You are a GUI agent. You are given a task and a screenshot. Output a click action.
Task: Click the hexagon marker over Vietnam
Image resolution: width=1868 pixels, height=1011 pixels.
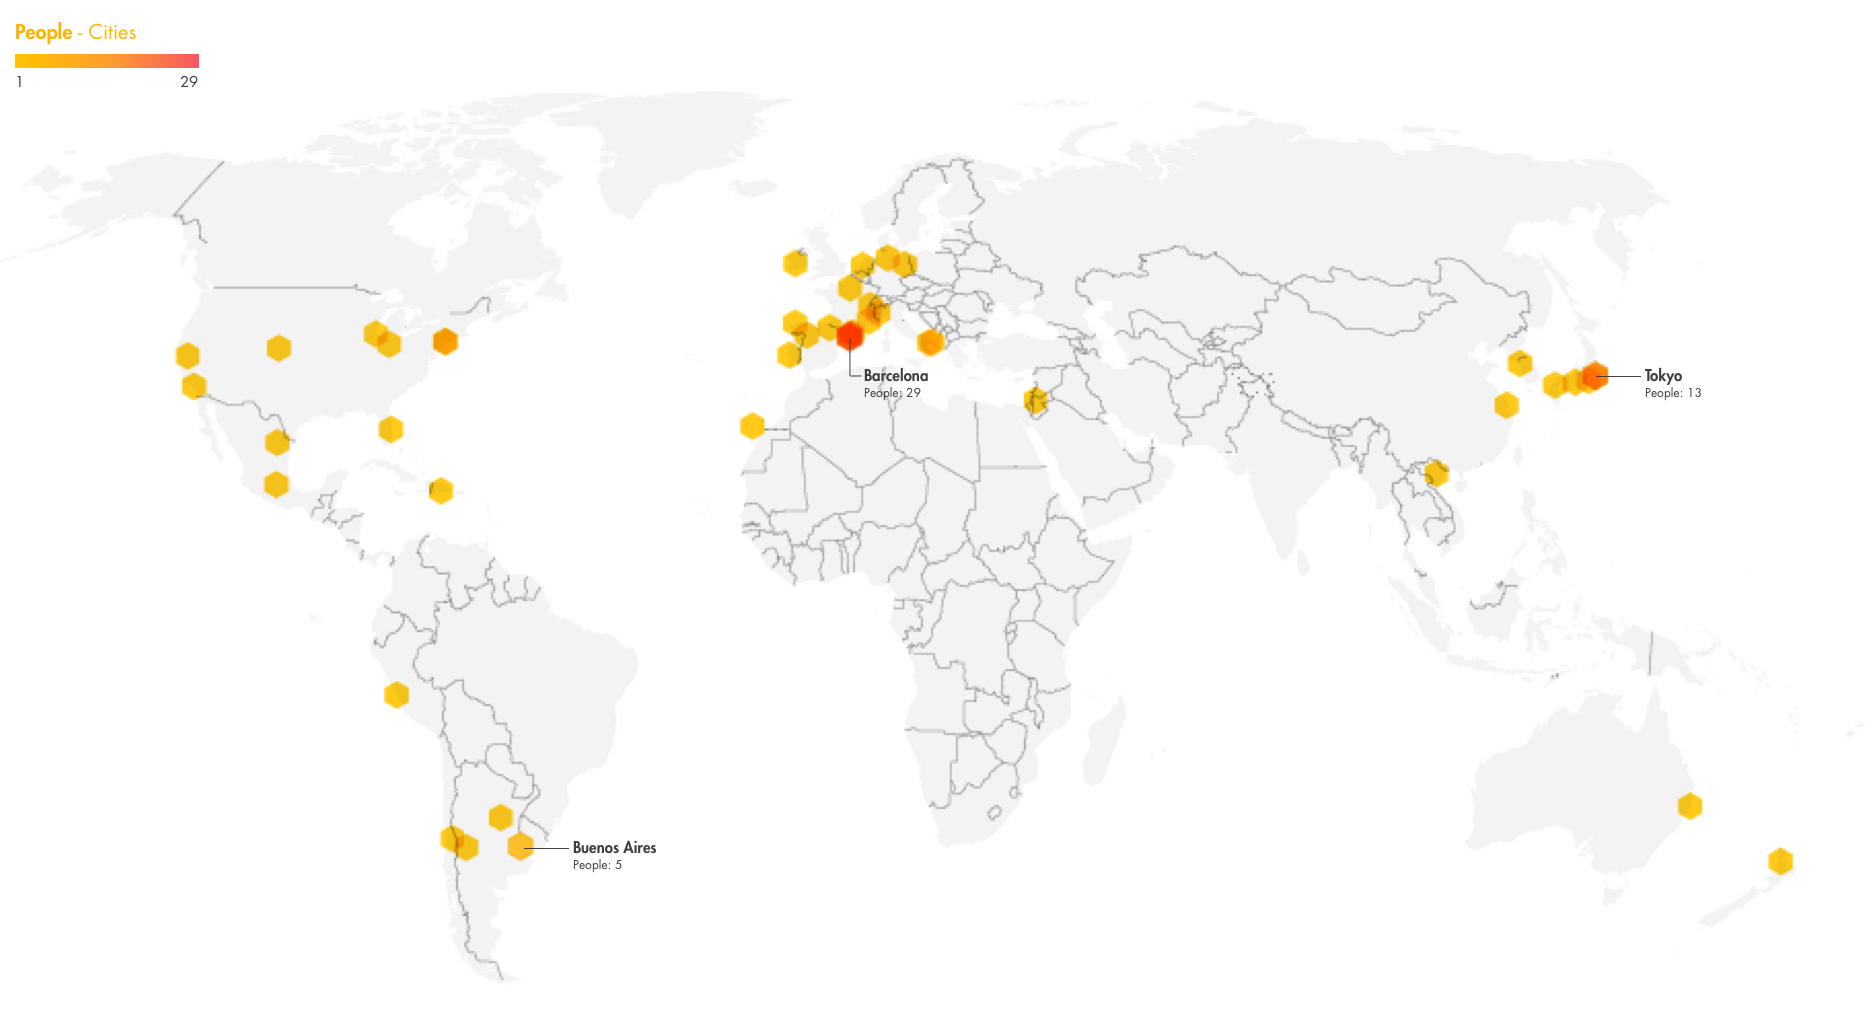pyautogui.click(x=1436, y=473)
